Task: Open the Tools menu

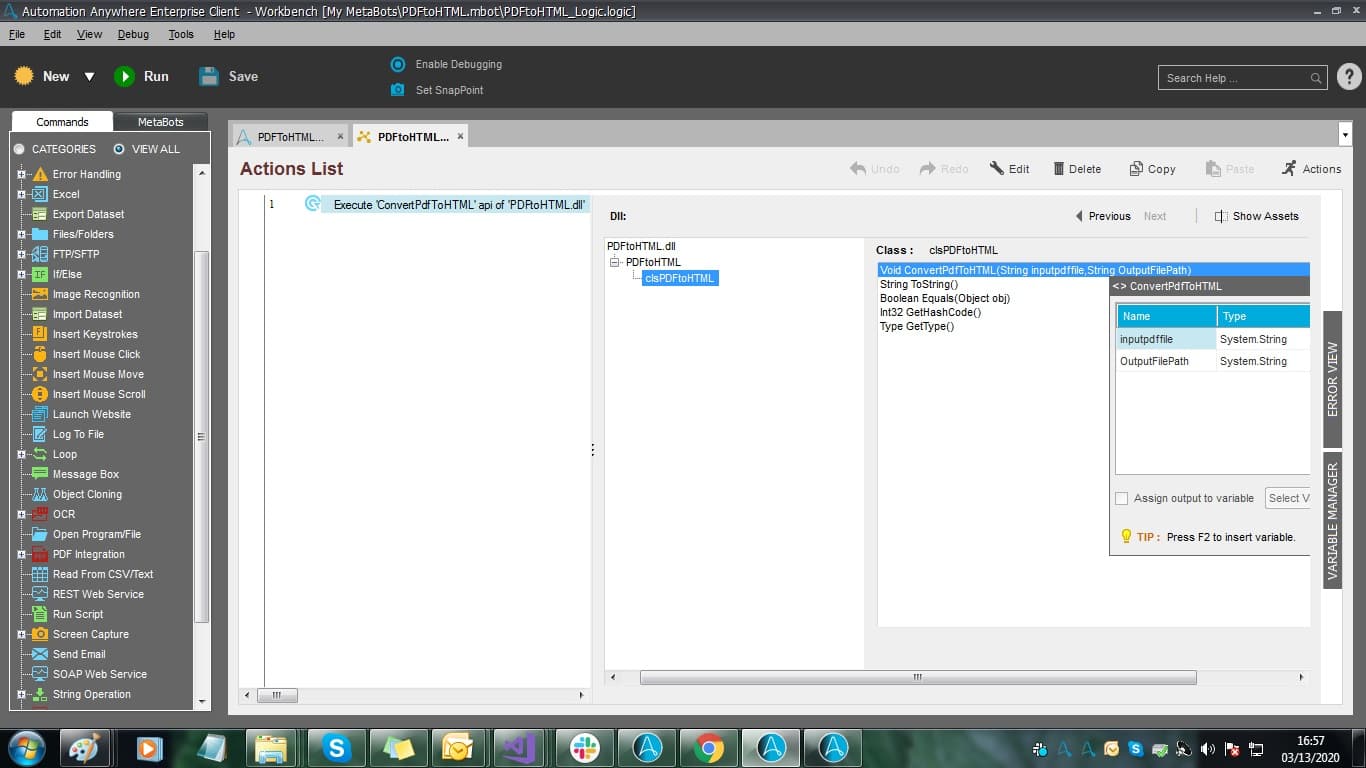Action: pos(181,34)
